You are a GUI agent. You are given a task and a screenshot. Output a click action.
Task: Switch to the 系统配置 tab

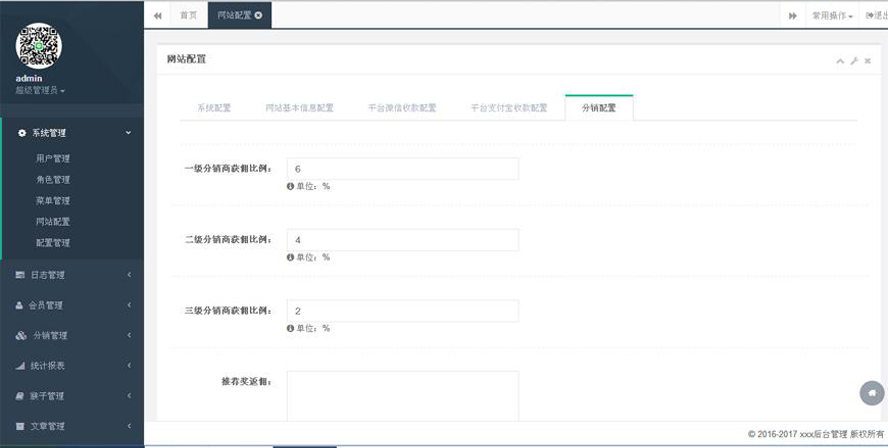coord(214,108)
